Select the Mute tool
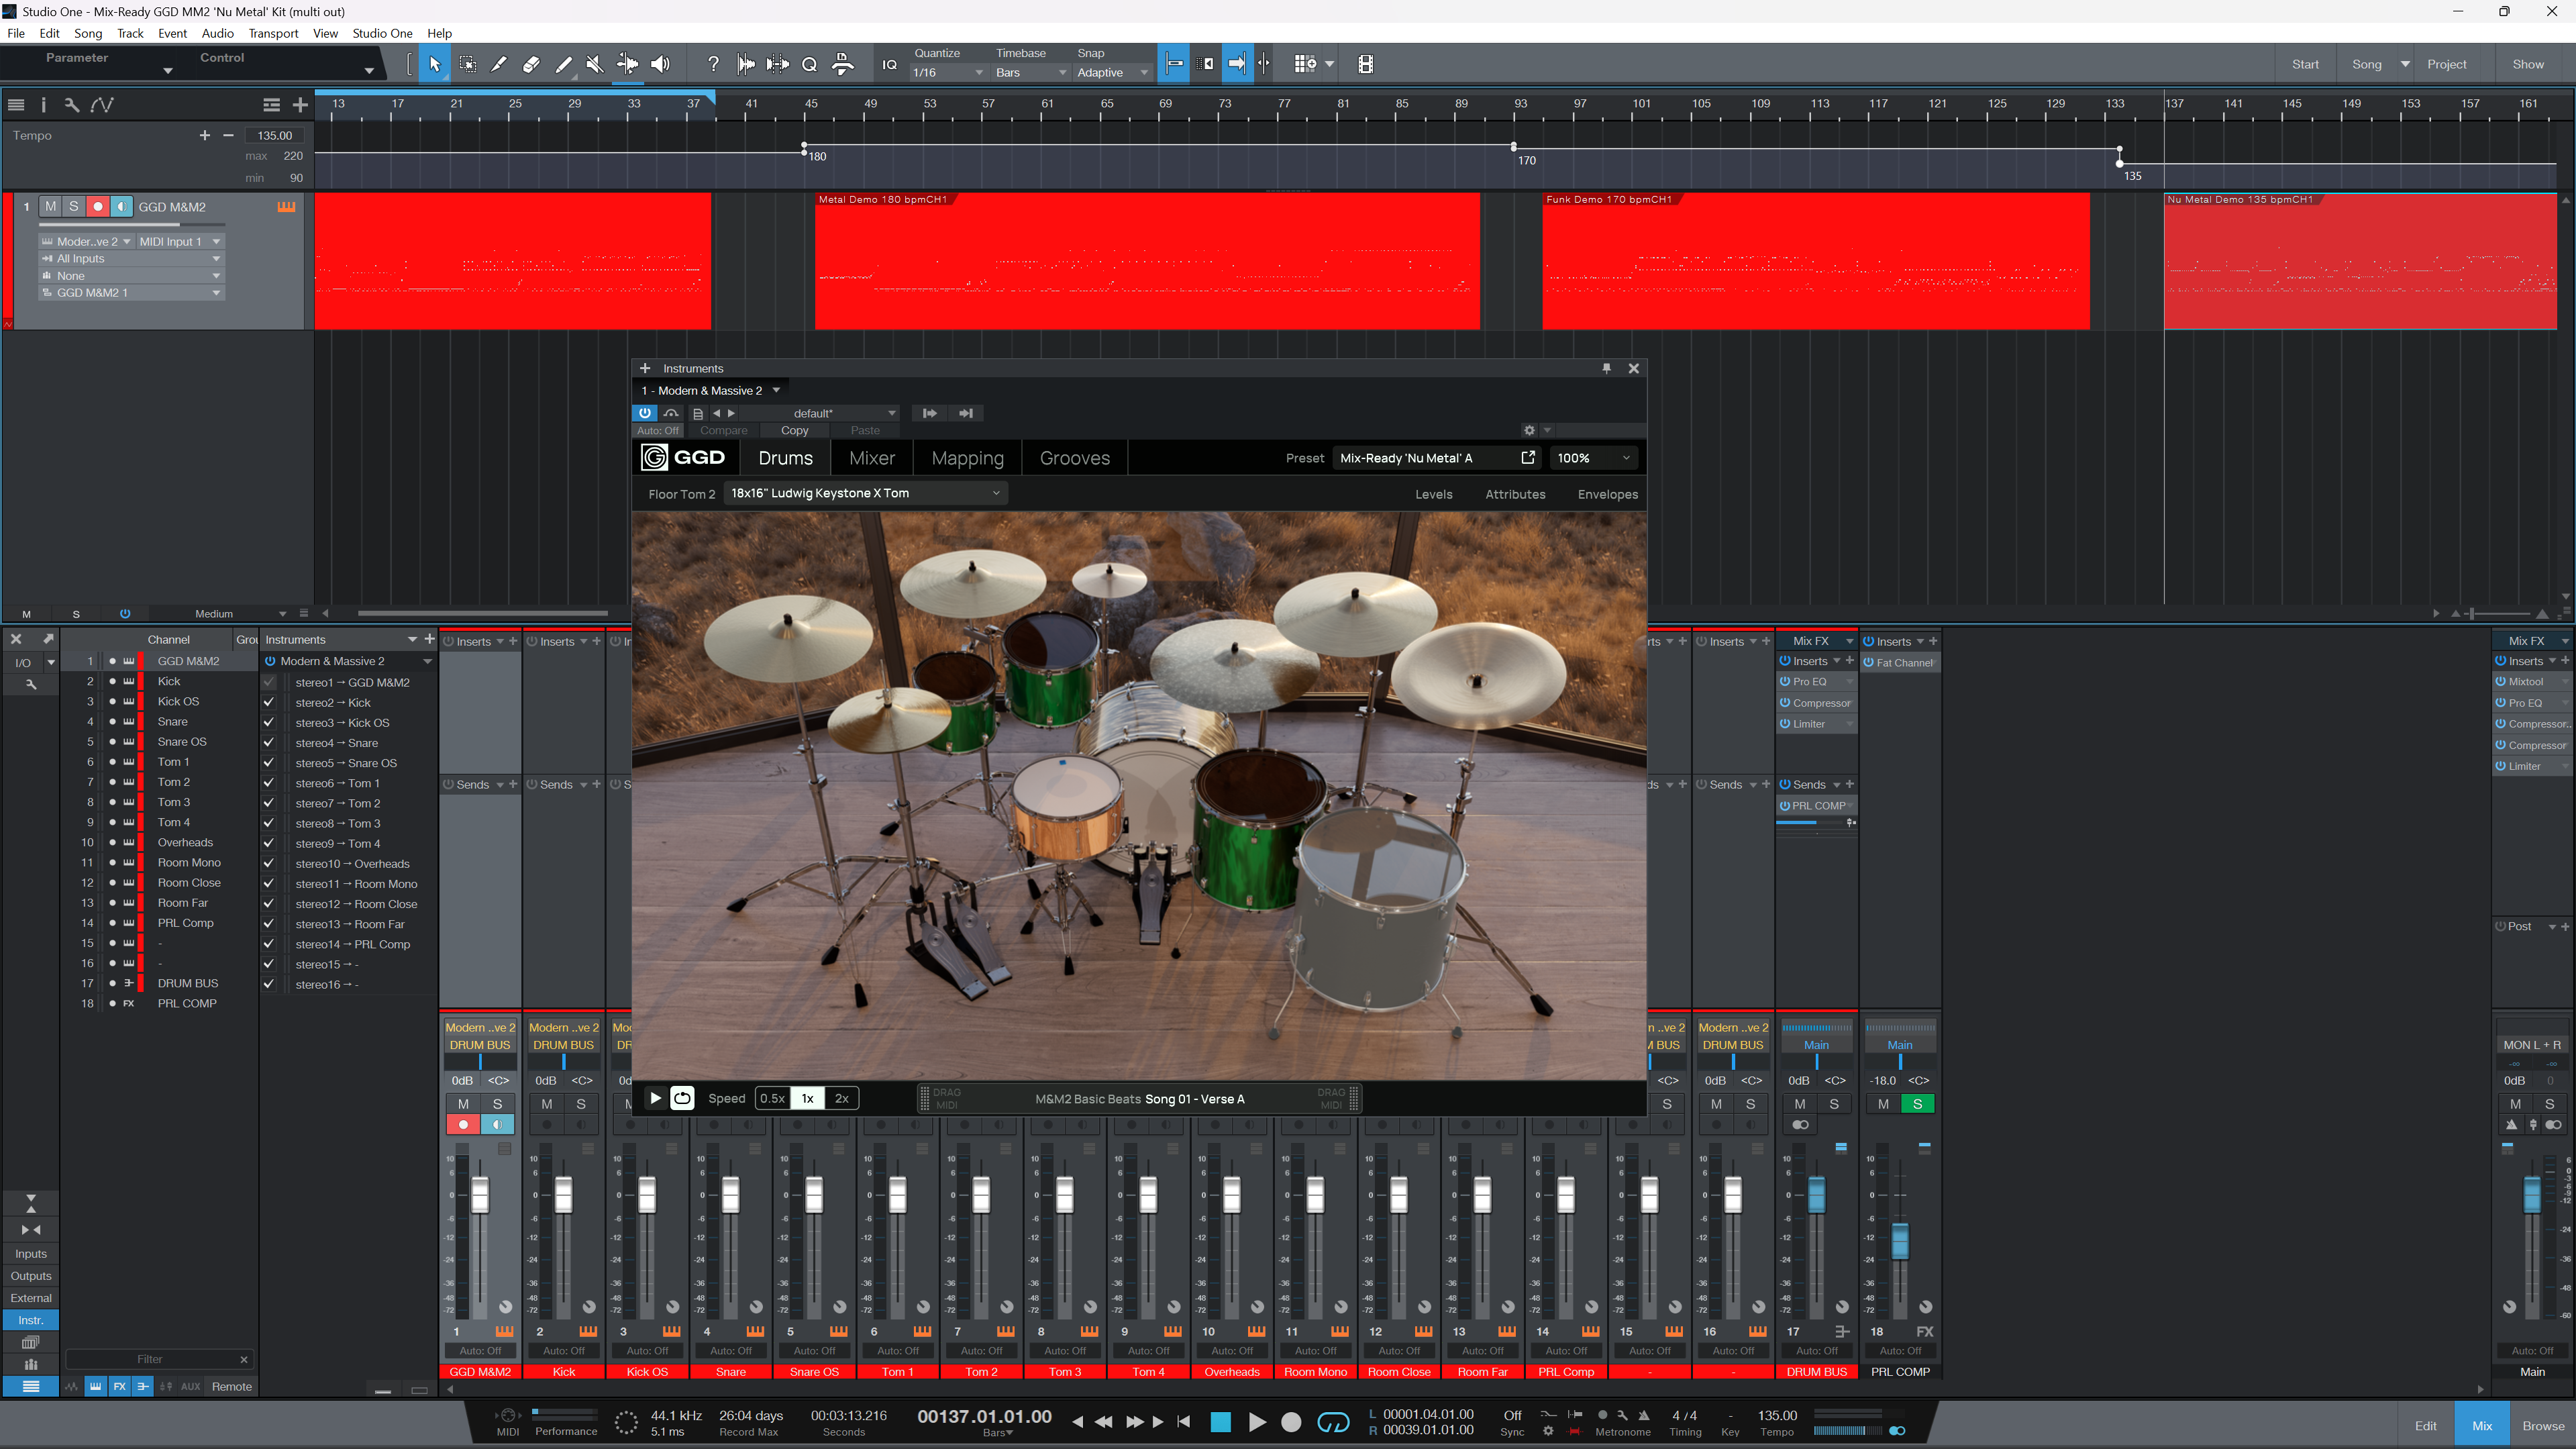The image size is (2576, 1449). point(594,64)
